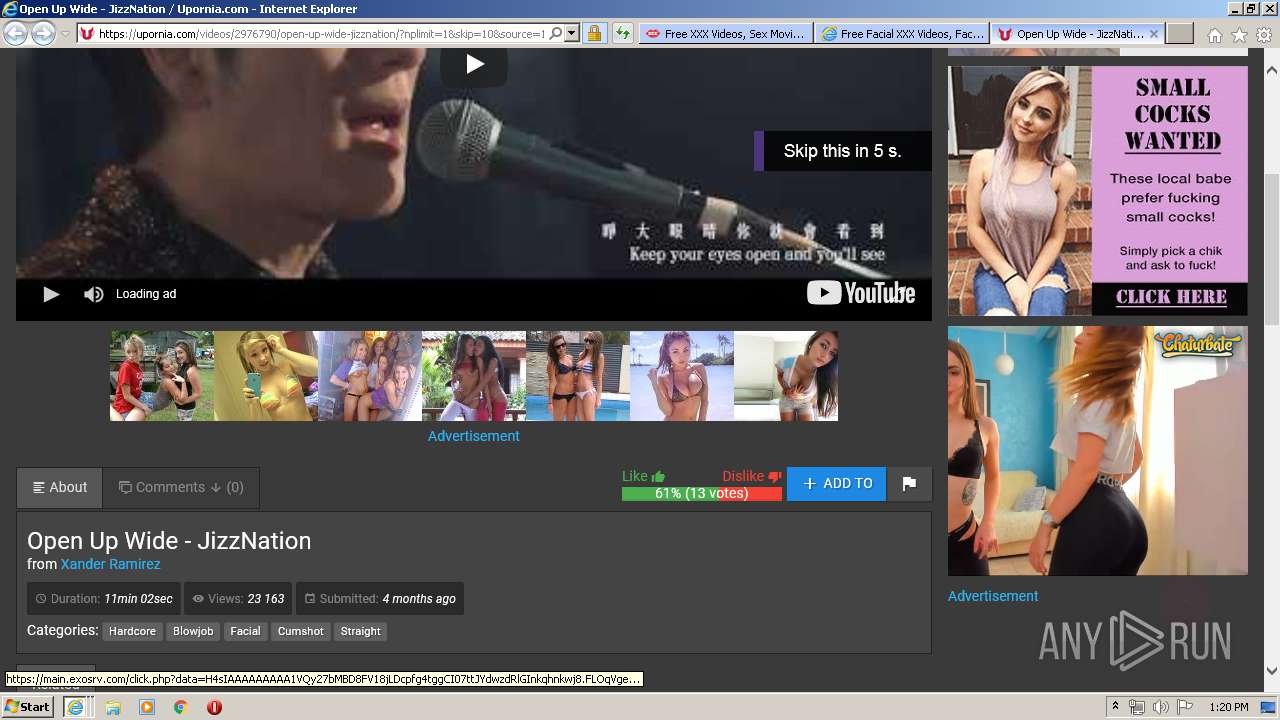Go back using the browser Back arrow

15,33
